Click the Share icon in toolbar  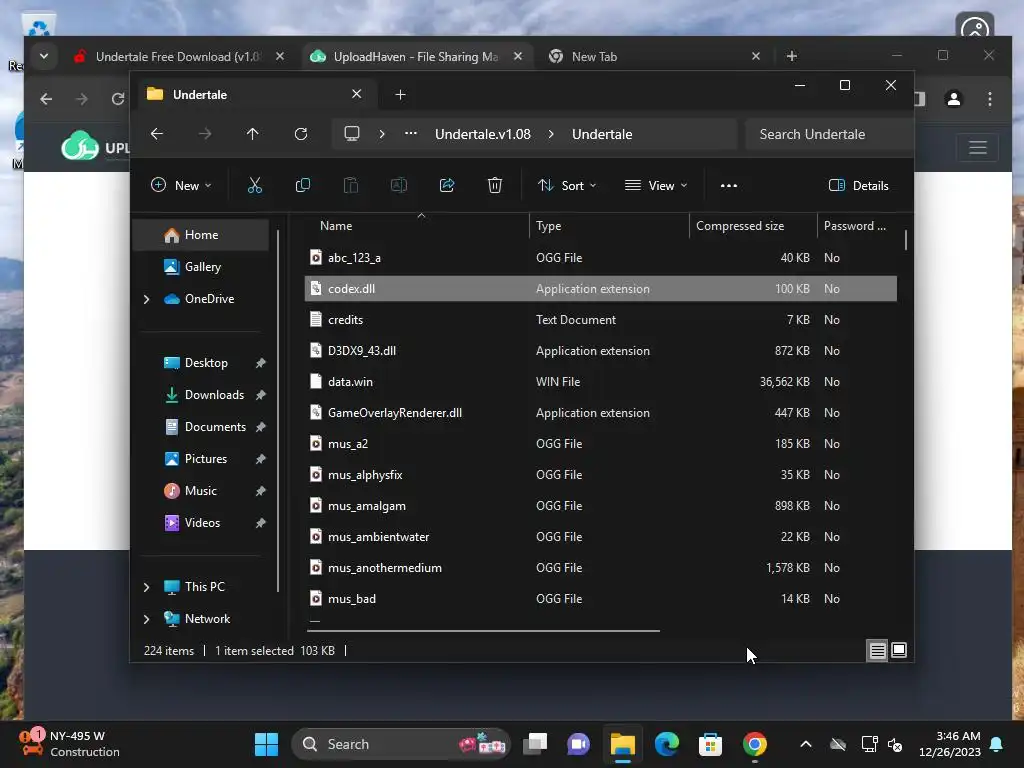click(x=447, y=185)
